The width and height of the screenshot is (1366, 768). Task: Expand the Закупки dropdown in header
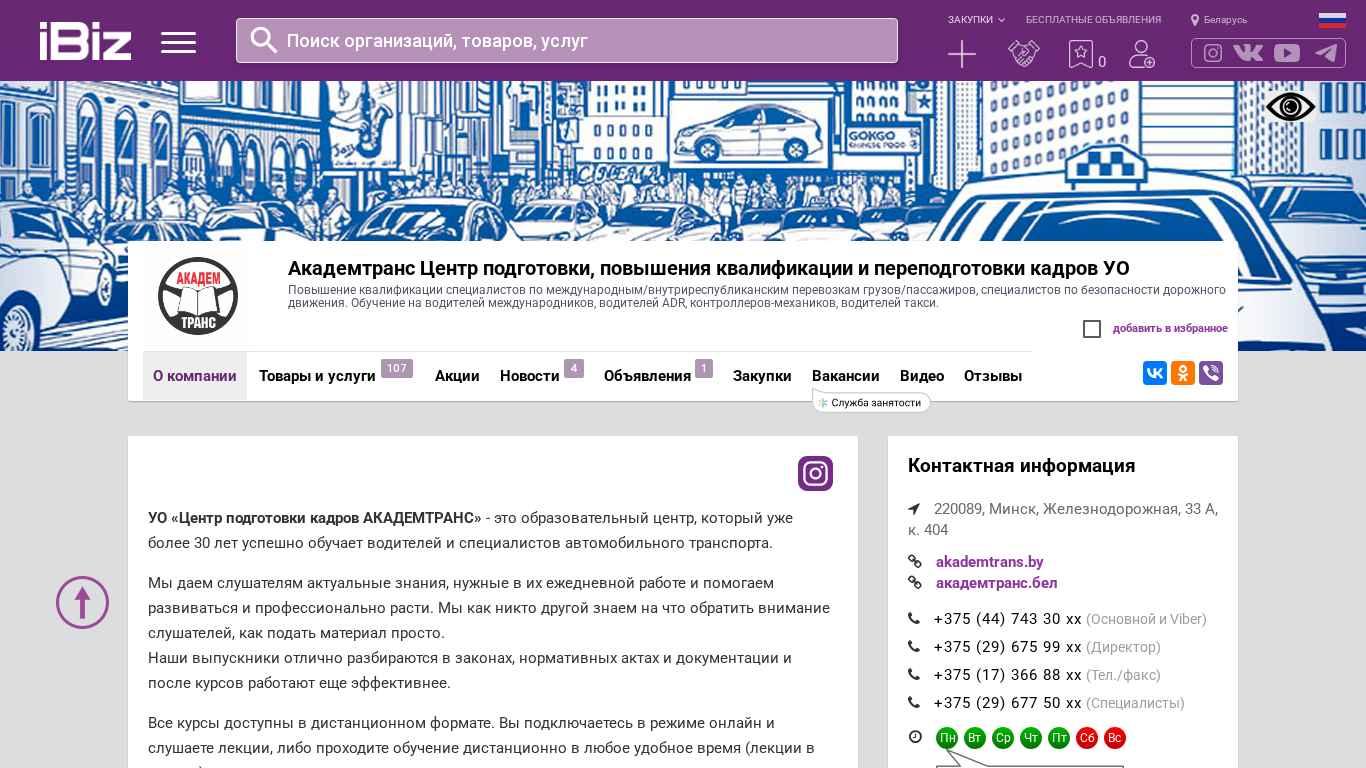coord(976,20)
